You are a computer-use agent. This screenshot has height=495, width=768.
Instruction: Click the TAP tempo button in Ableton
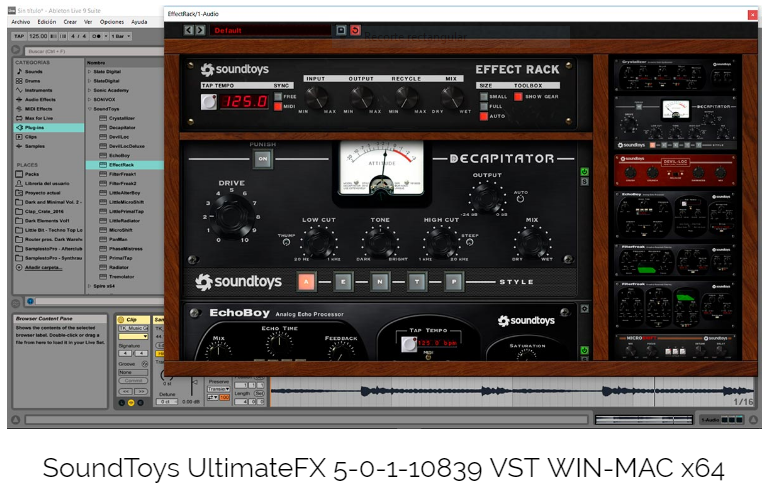tap(19, 36)
